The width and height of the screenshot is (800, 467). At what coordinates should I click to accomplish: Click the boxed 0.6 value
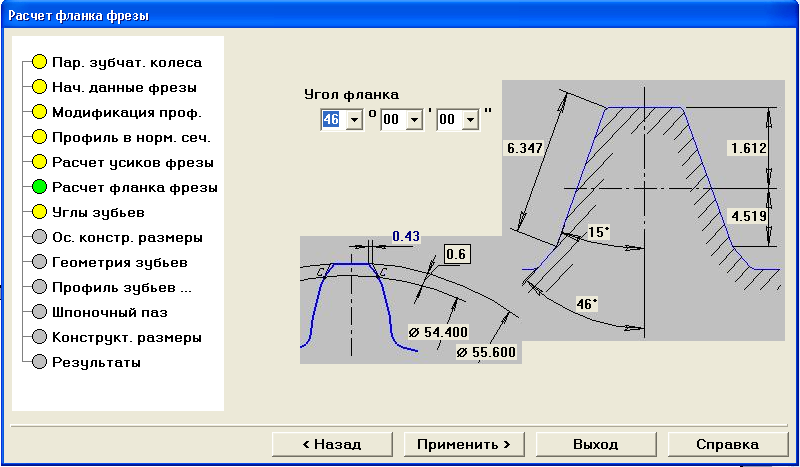pyautogui.click(x=456, y=254)
